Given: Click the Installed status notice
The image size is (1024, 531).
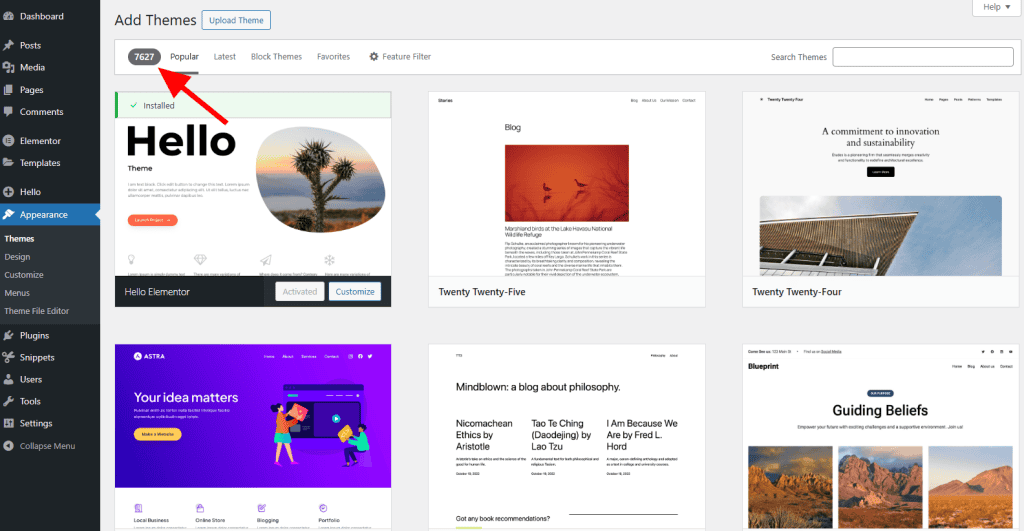Looking at the screenshot, I should (253, 105).
